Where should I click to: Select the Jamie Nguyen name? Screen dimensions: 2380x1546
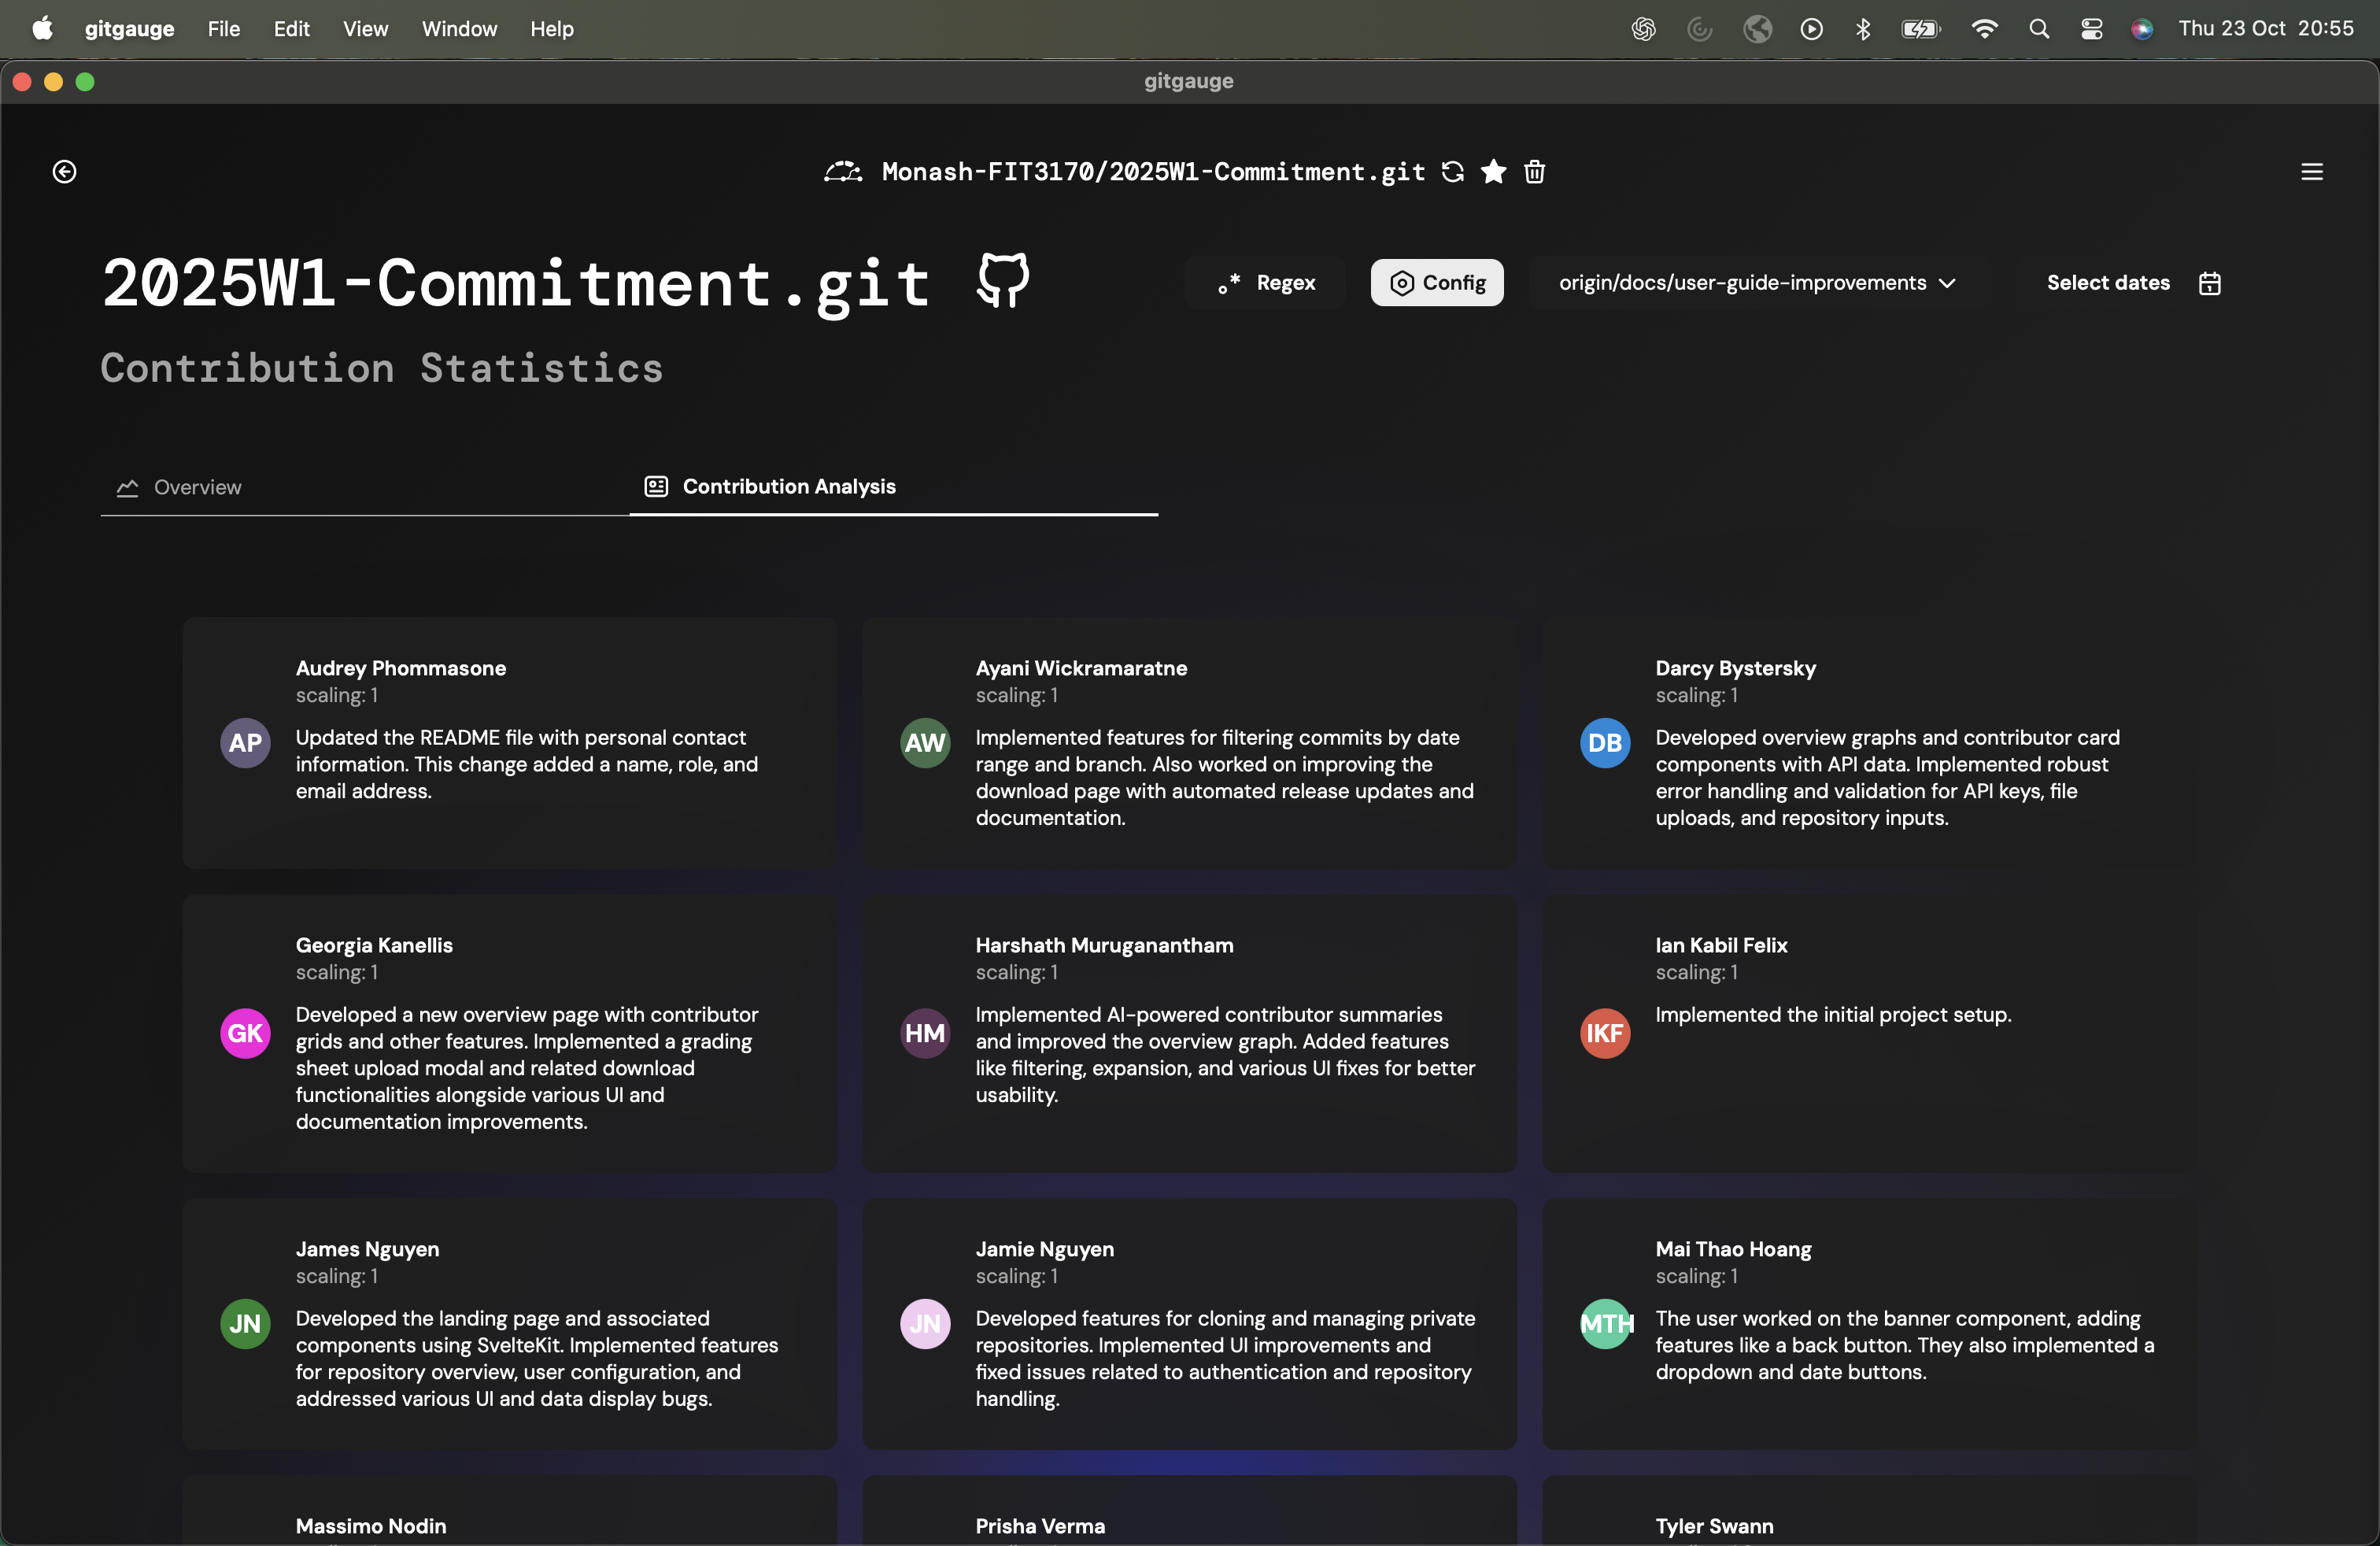pyautogui.click(x=1044, y=1249)
